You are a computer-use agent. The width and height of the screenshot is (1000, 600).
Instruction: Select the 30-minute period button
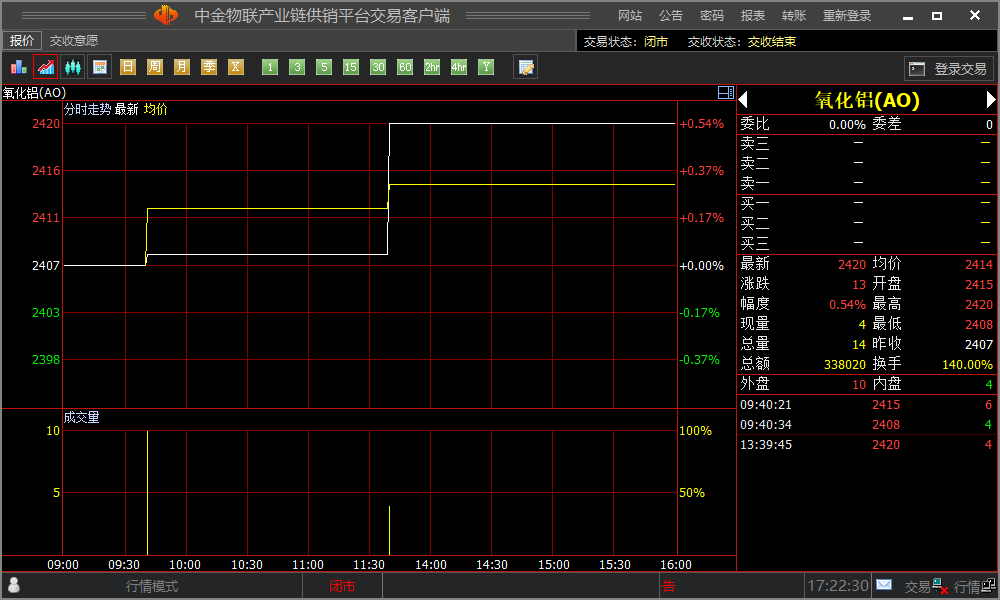(x=378, y=67)
